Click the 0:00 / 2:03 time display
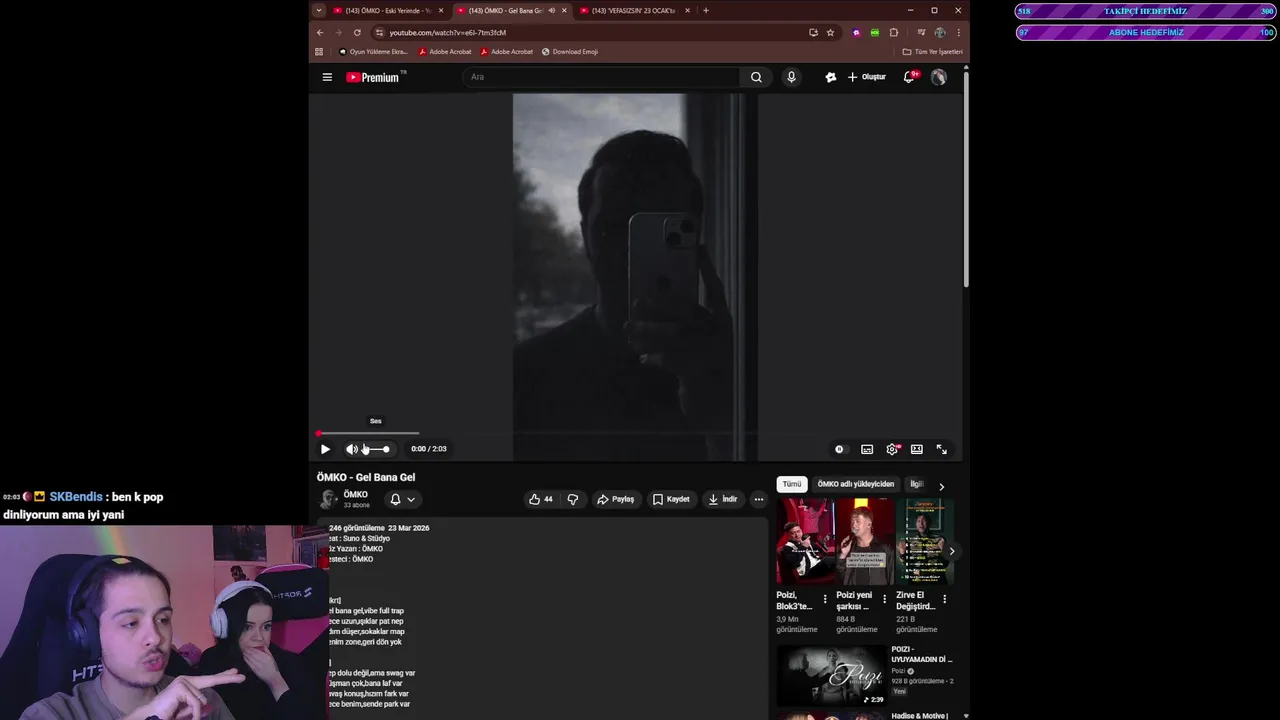 coord(429,449)
